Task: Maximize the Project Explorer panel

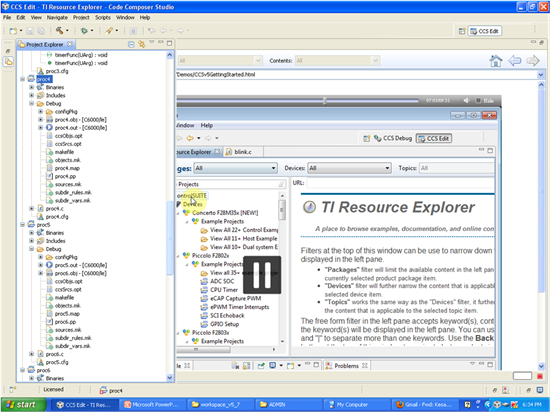Action: [169, 43]
